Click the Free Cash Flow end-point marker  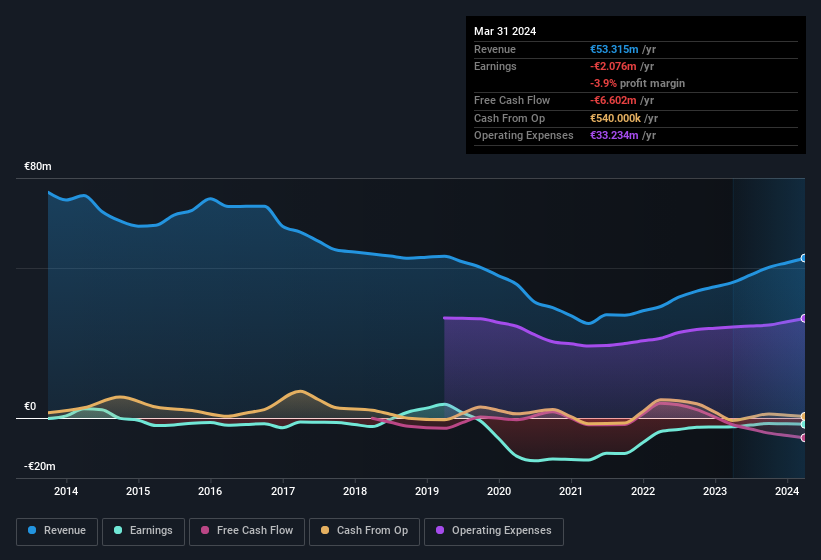click(804, 438)
